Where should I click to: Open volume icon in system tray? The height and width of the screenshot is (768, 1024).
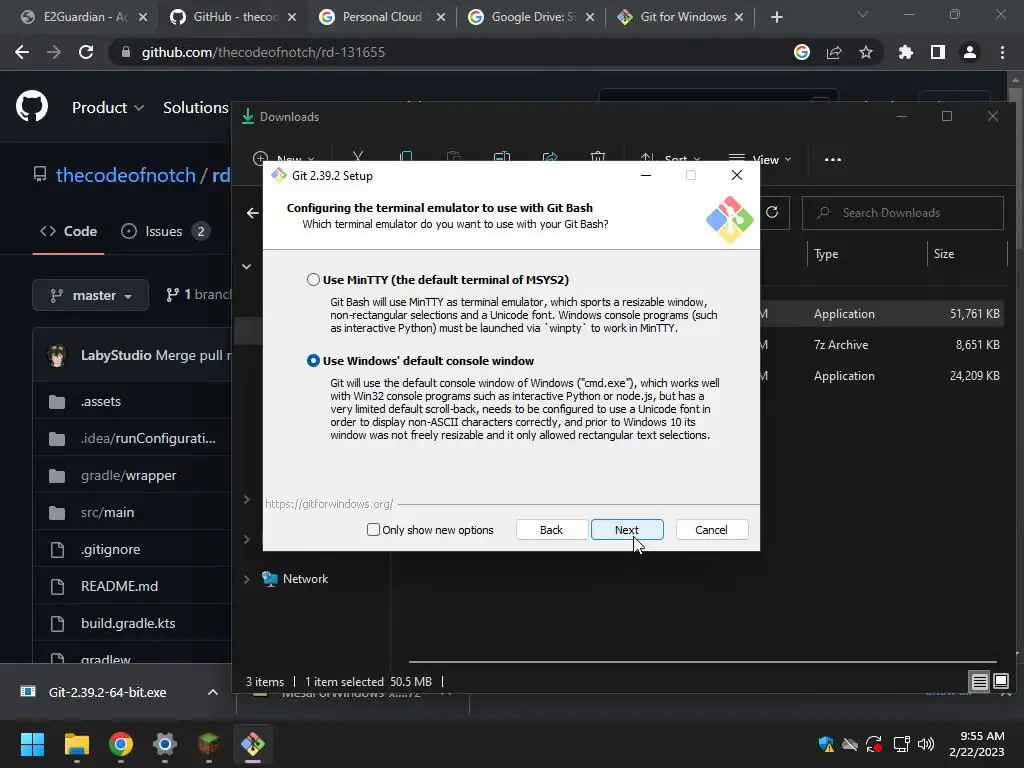(926, 744)
